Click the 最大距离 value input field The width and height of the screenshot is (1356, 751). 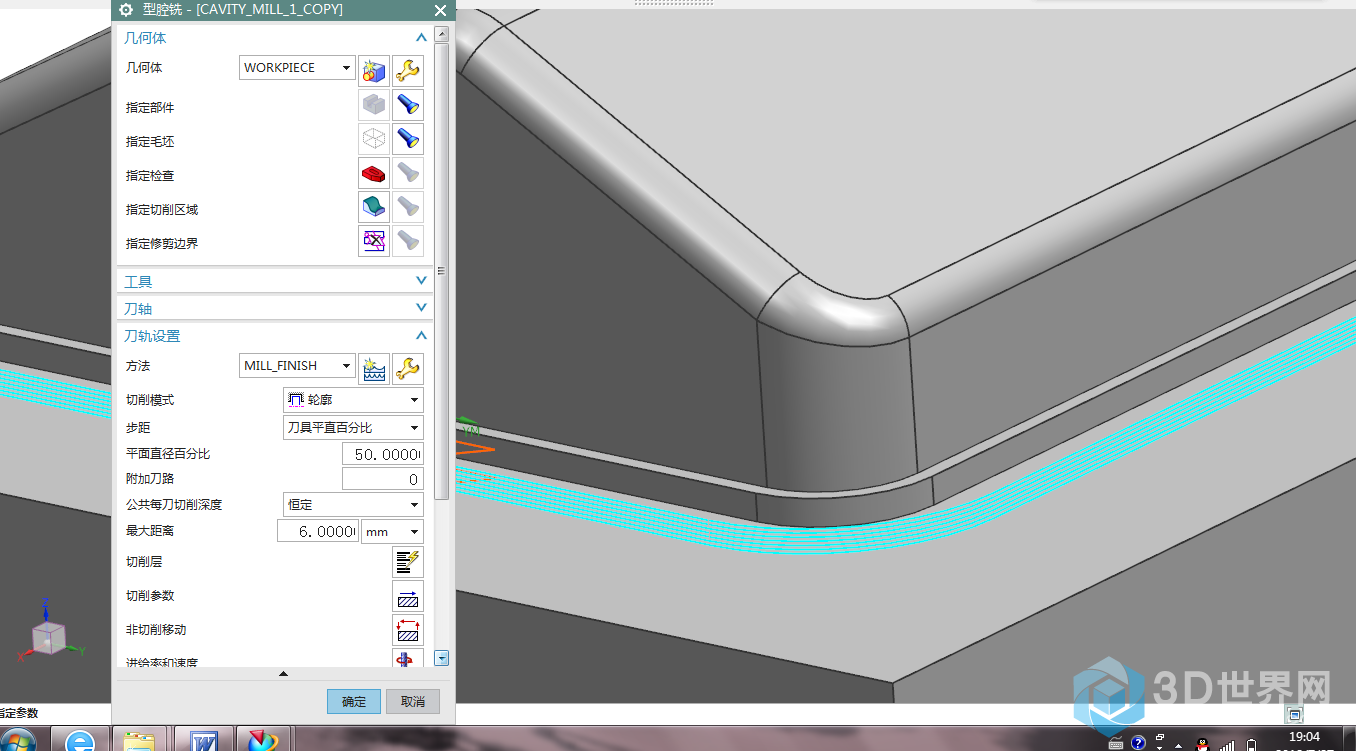point(317,531)
